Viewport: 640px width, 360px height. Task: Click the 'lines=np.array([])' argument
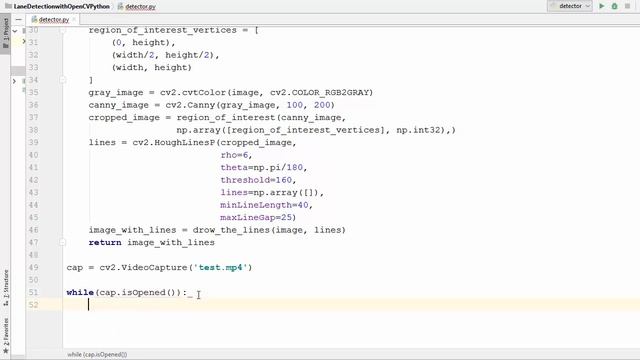point(270,193)
